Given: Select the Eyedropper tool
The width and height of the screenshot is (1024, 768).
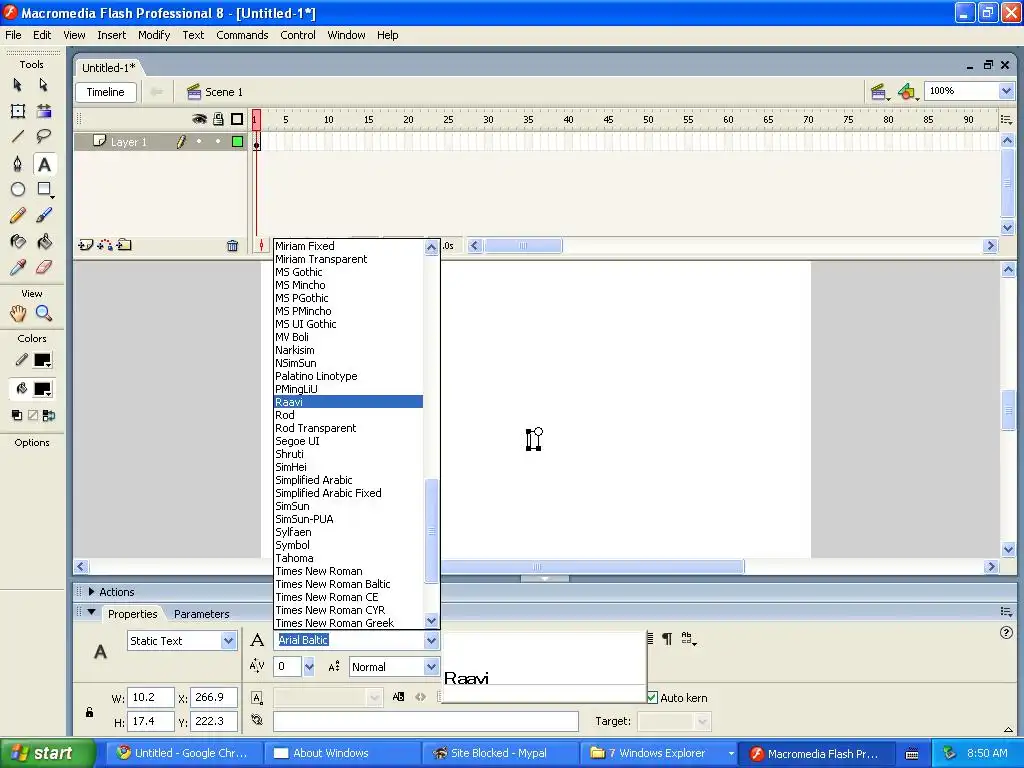Looking at the screenshot, I should click(x=18, y=267).
